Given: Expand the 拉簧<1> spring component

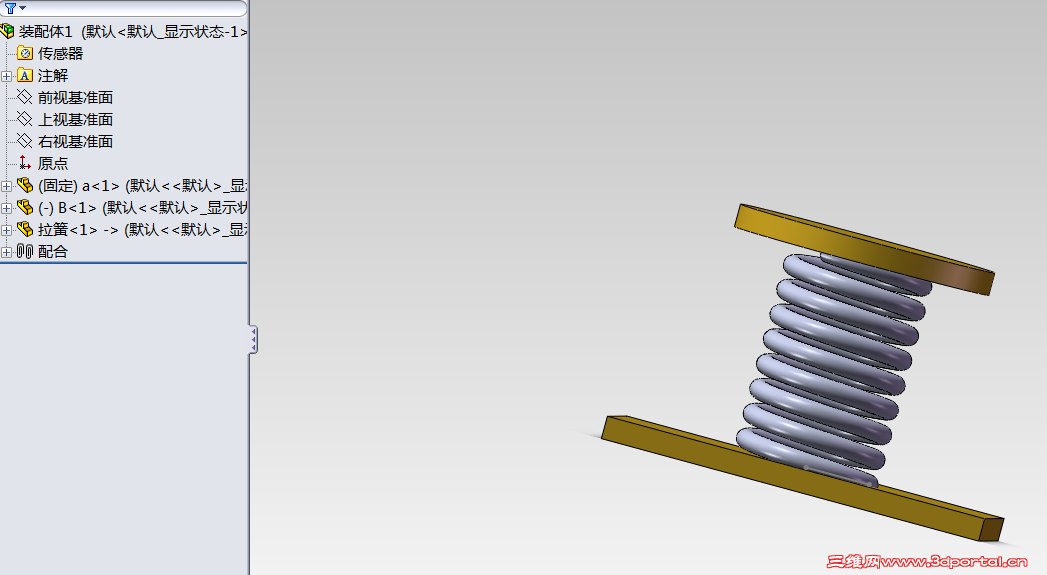Looking at the screenshot, I should 7,230.
